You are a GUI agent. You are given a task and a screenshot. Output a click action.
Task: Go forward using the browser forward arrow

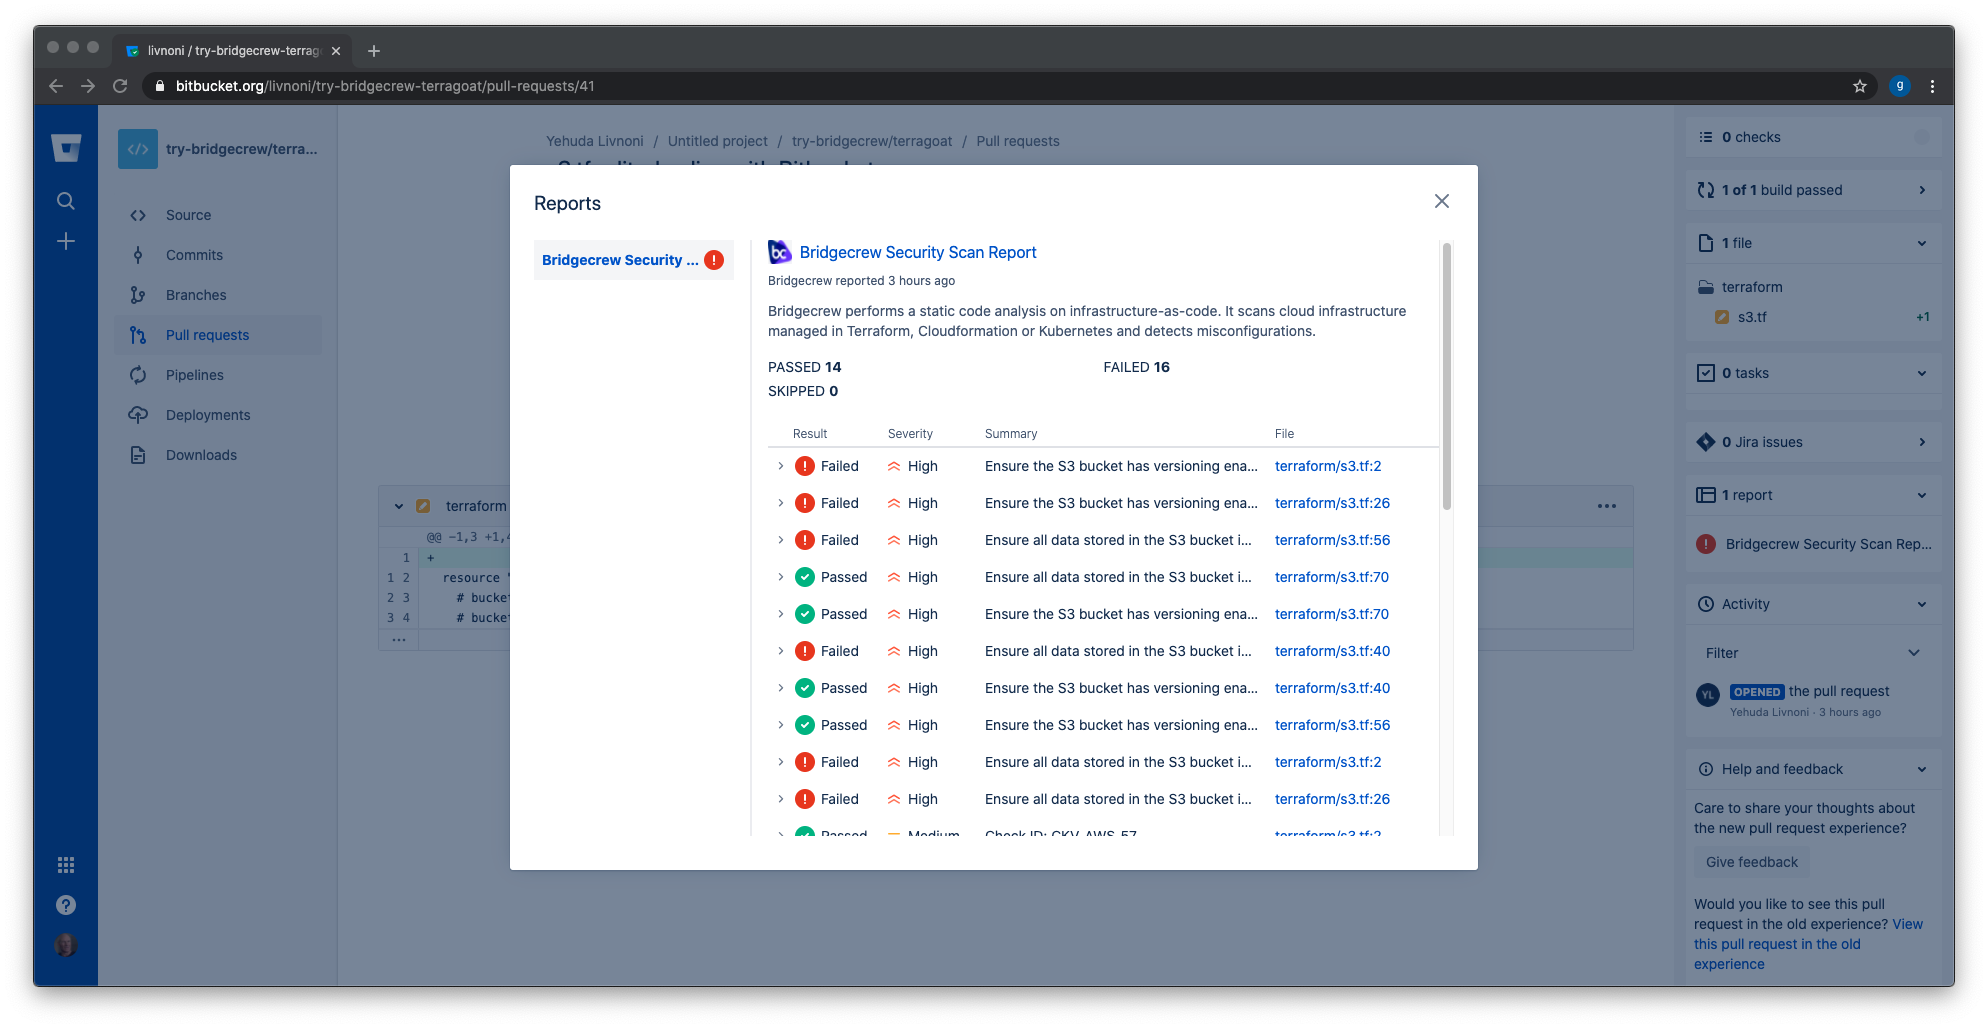pyautogui.click(x=88, y=86)
